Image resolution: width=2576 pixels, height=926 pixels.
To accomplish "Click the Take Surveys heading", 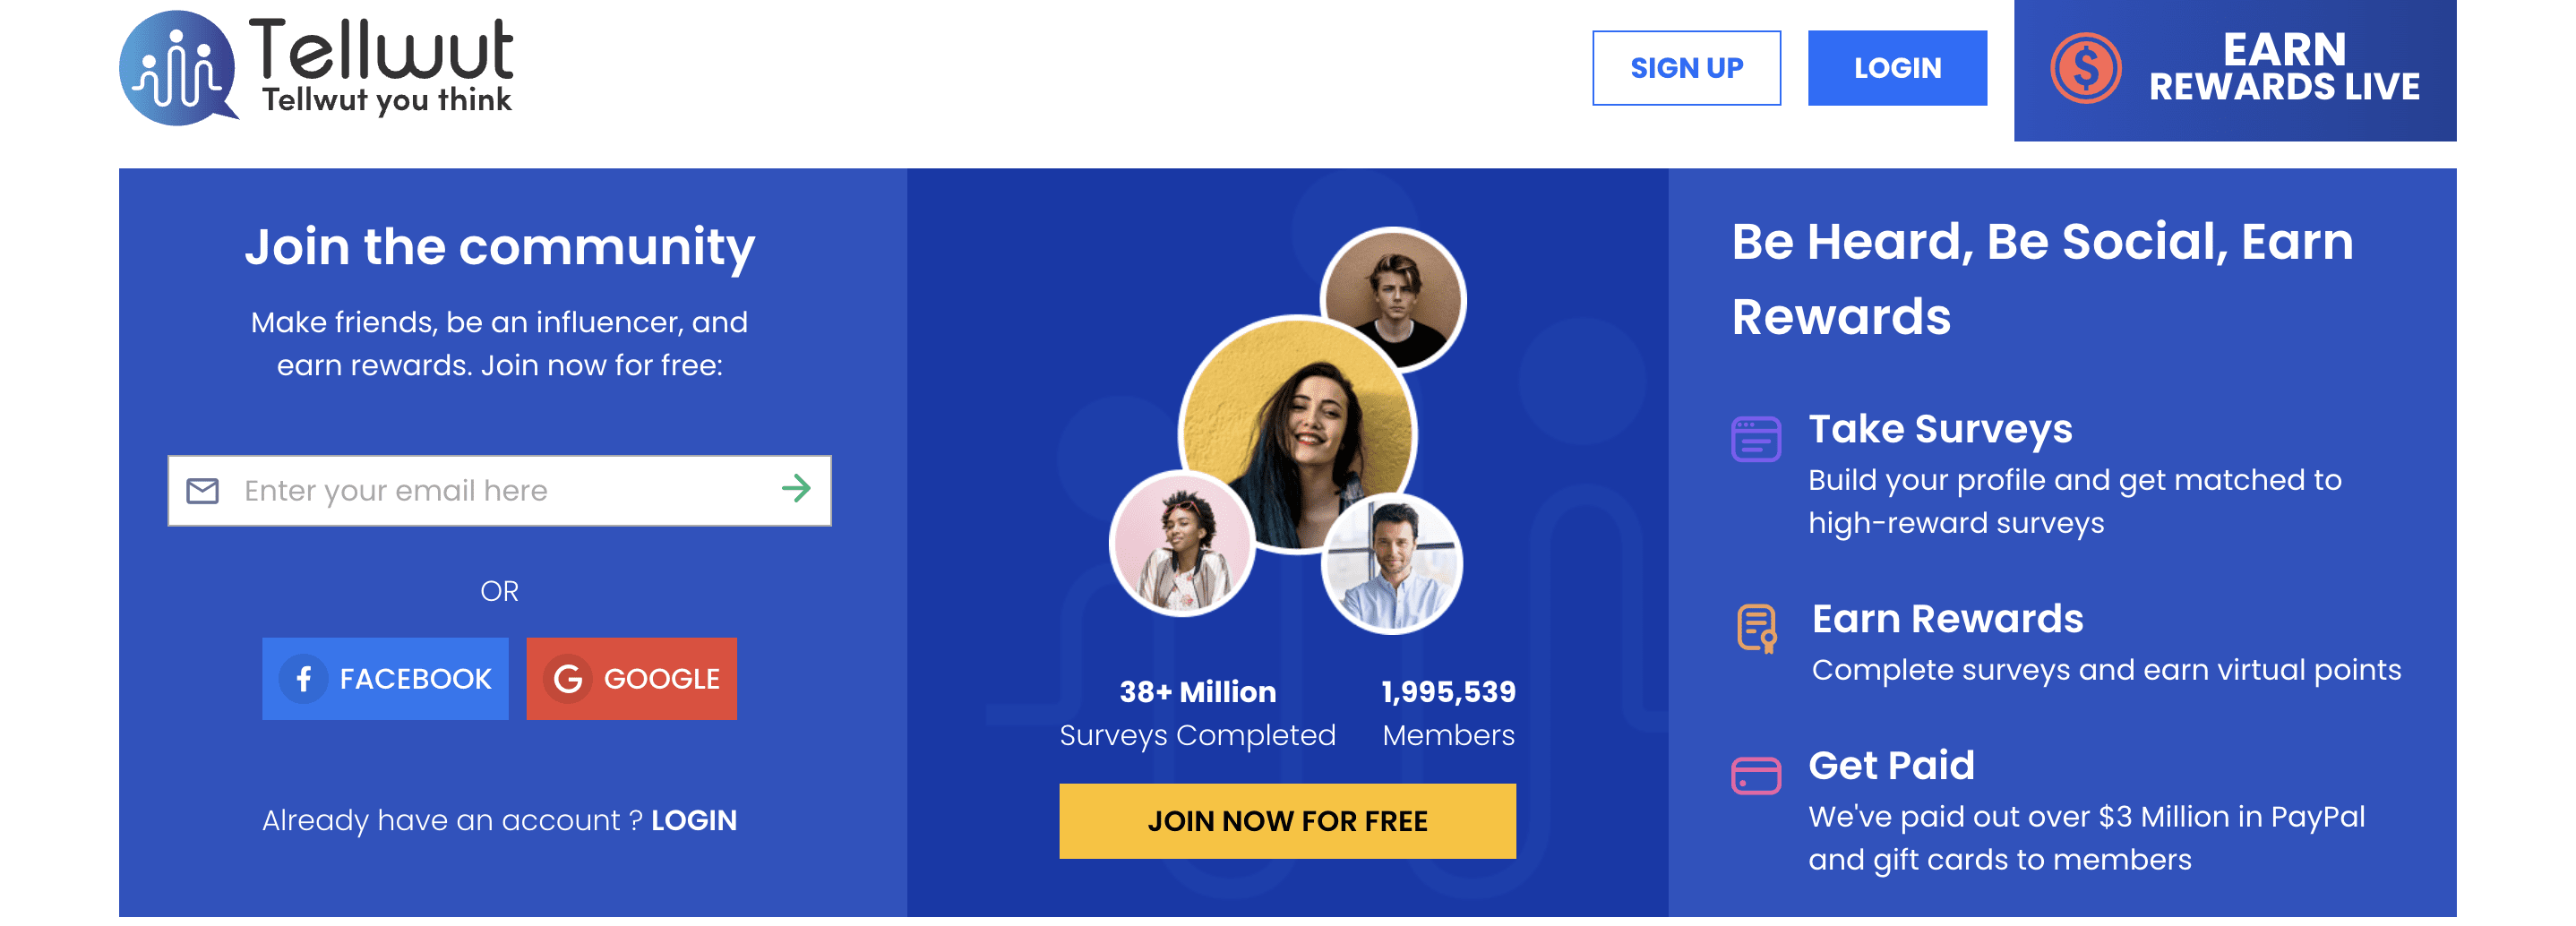I will coord(1940,429).
